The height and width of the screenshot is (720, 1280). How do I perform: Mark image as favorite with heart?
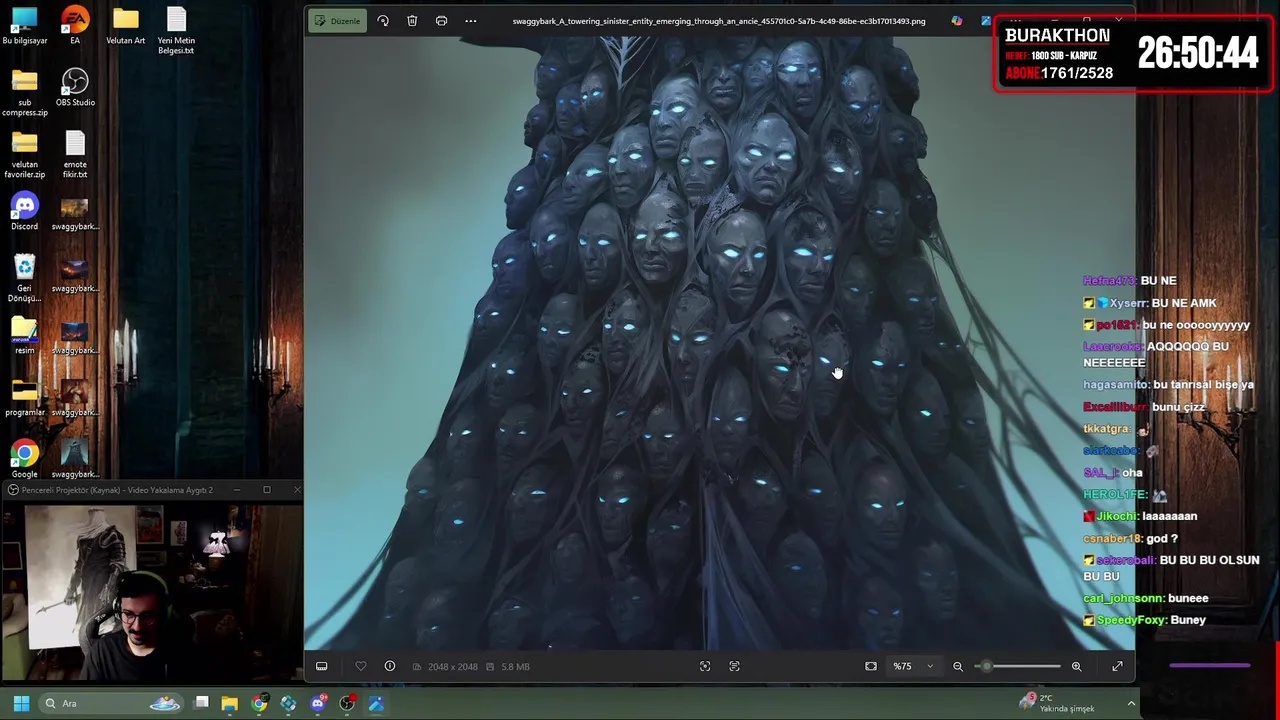(361, 666)
